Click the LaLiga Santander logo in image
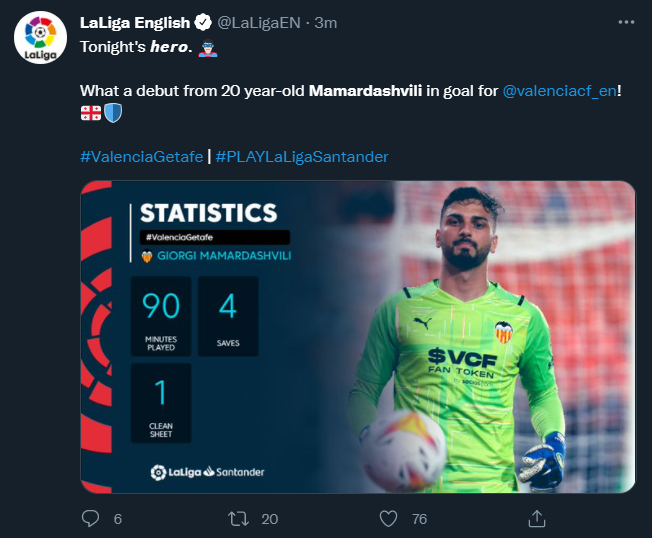 [207, 471]
